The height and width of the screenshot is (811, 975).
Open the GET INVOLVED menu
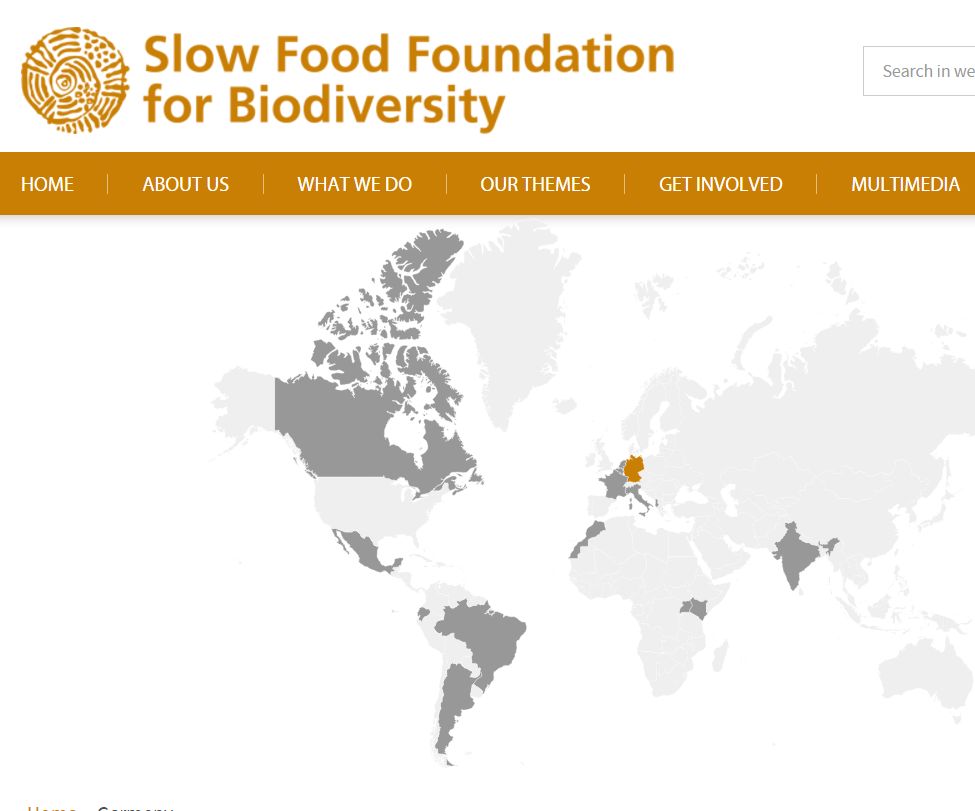[720, 184]
